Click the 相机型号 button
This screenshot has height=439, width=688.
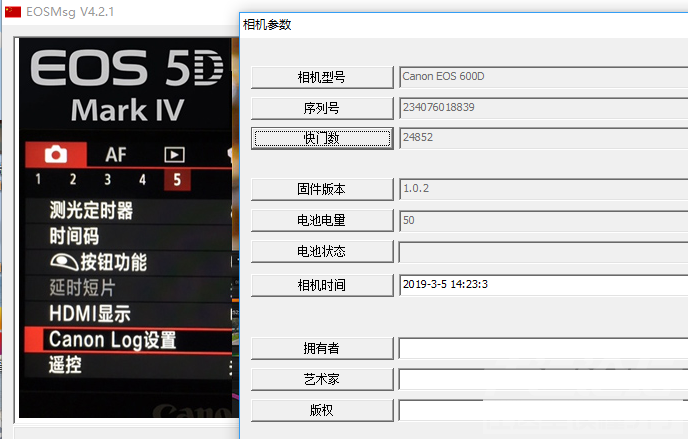(x=322, y=77)
